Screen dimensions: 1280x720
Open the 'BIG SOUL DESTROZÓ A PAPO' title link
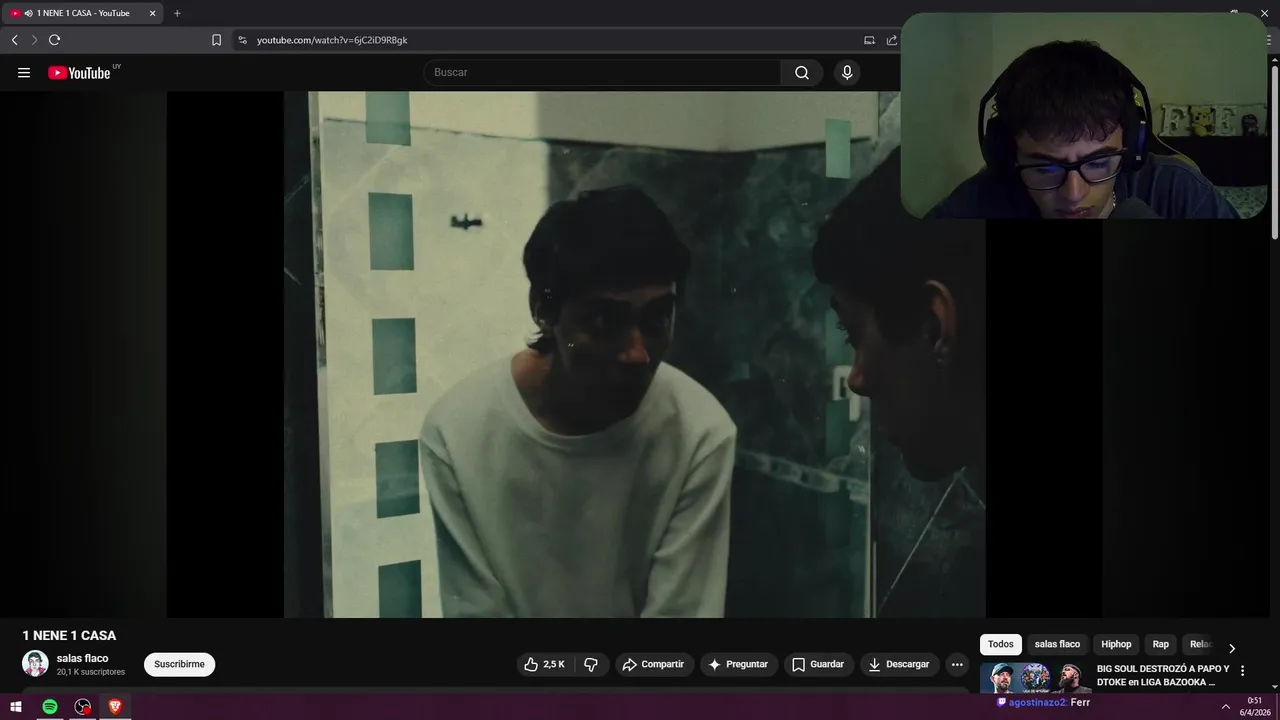[x=1163, y=675]
